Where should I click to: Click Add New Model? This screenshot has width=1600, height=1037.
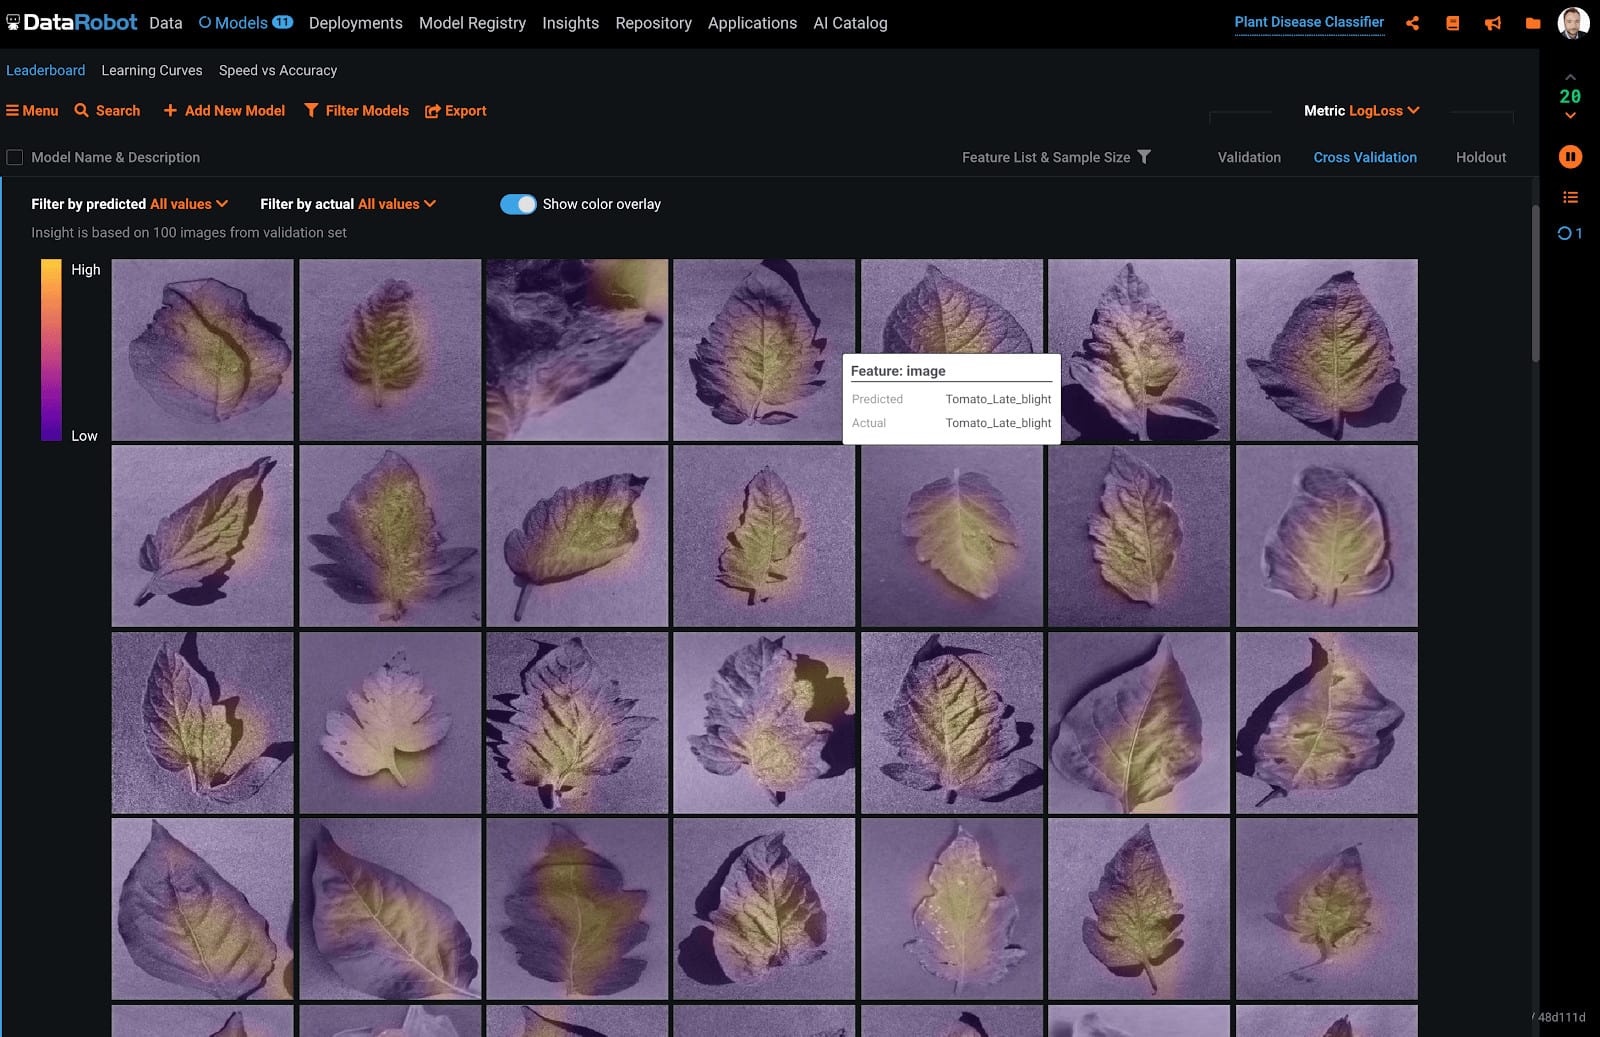(x=224, y=111)
